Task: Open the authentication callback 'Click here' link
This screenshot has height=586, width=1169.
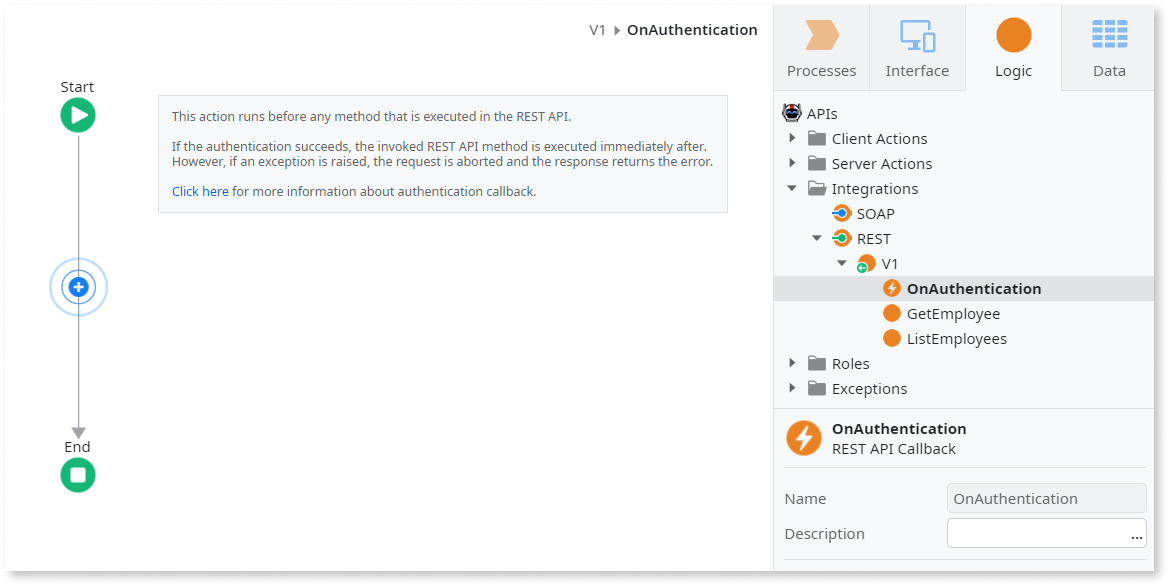Action: click(200, 190)
